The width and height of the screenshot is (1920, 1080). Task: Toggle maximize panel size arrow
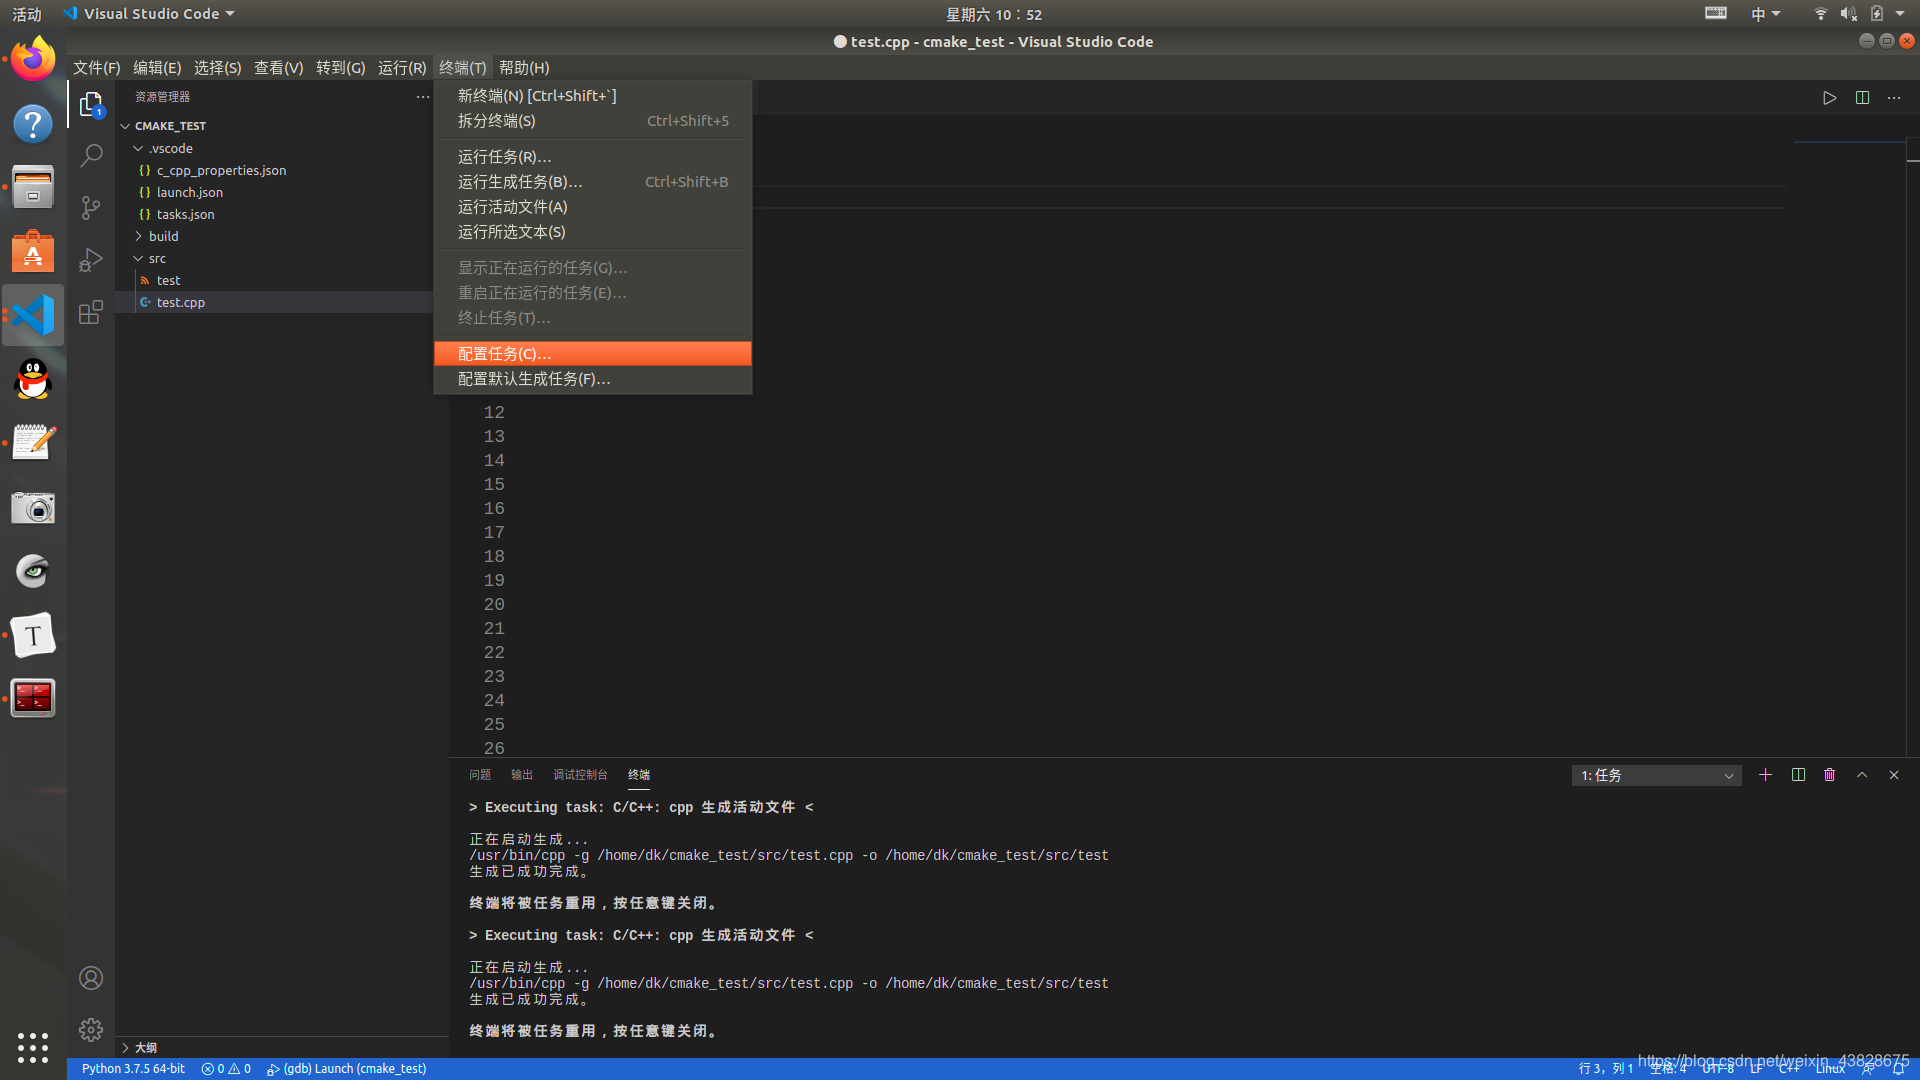(1862, 775)
